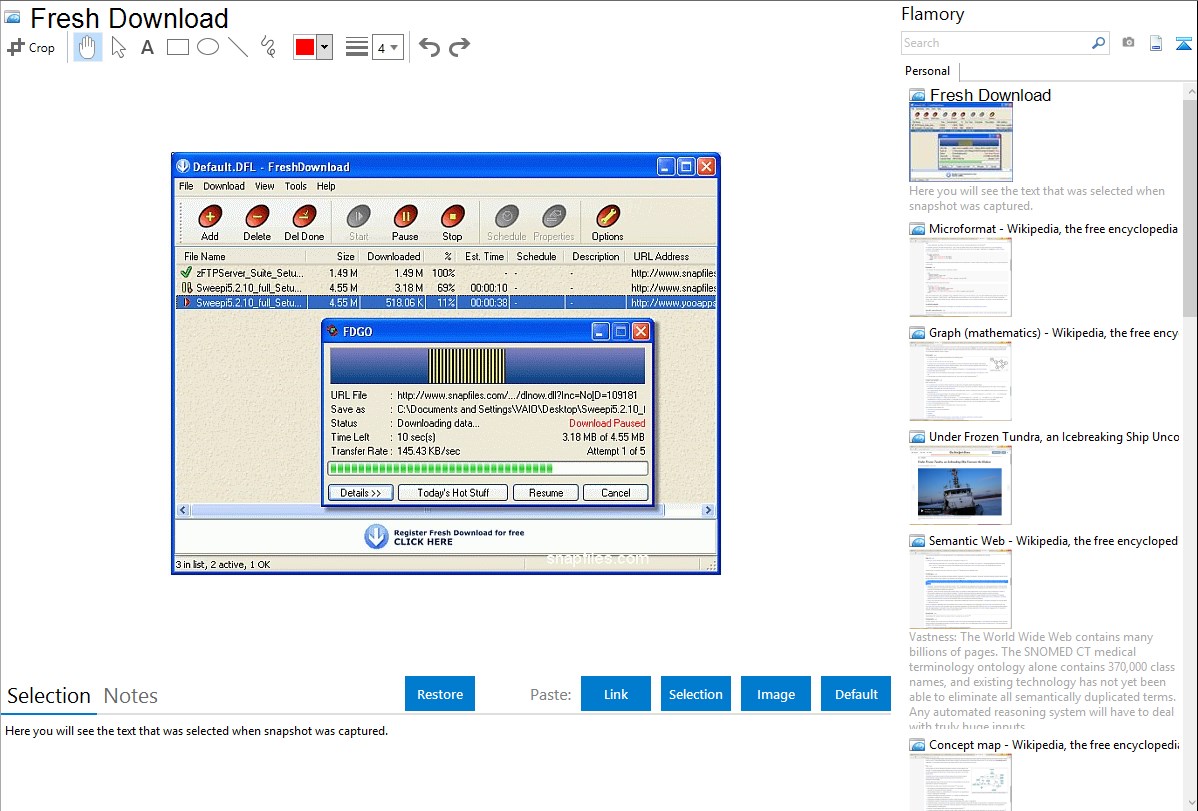Viewport: 1198px width, 811px height.
Task: Open the Microformat Wikipedia snapshot thumbnail
Action: point(960,277)
